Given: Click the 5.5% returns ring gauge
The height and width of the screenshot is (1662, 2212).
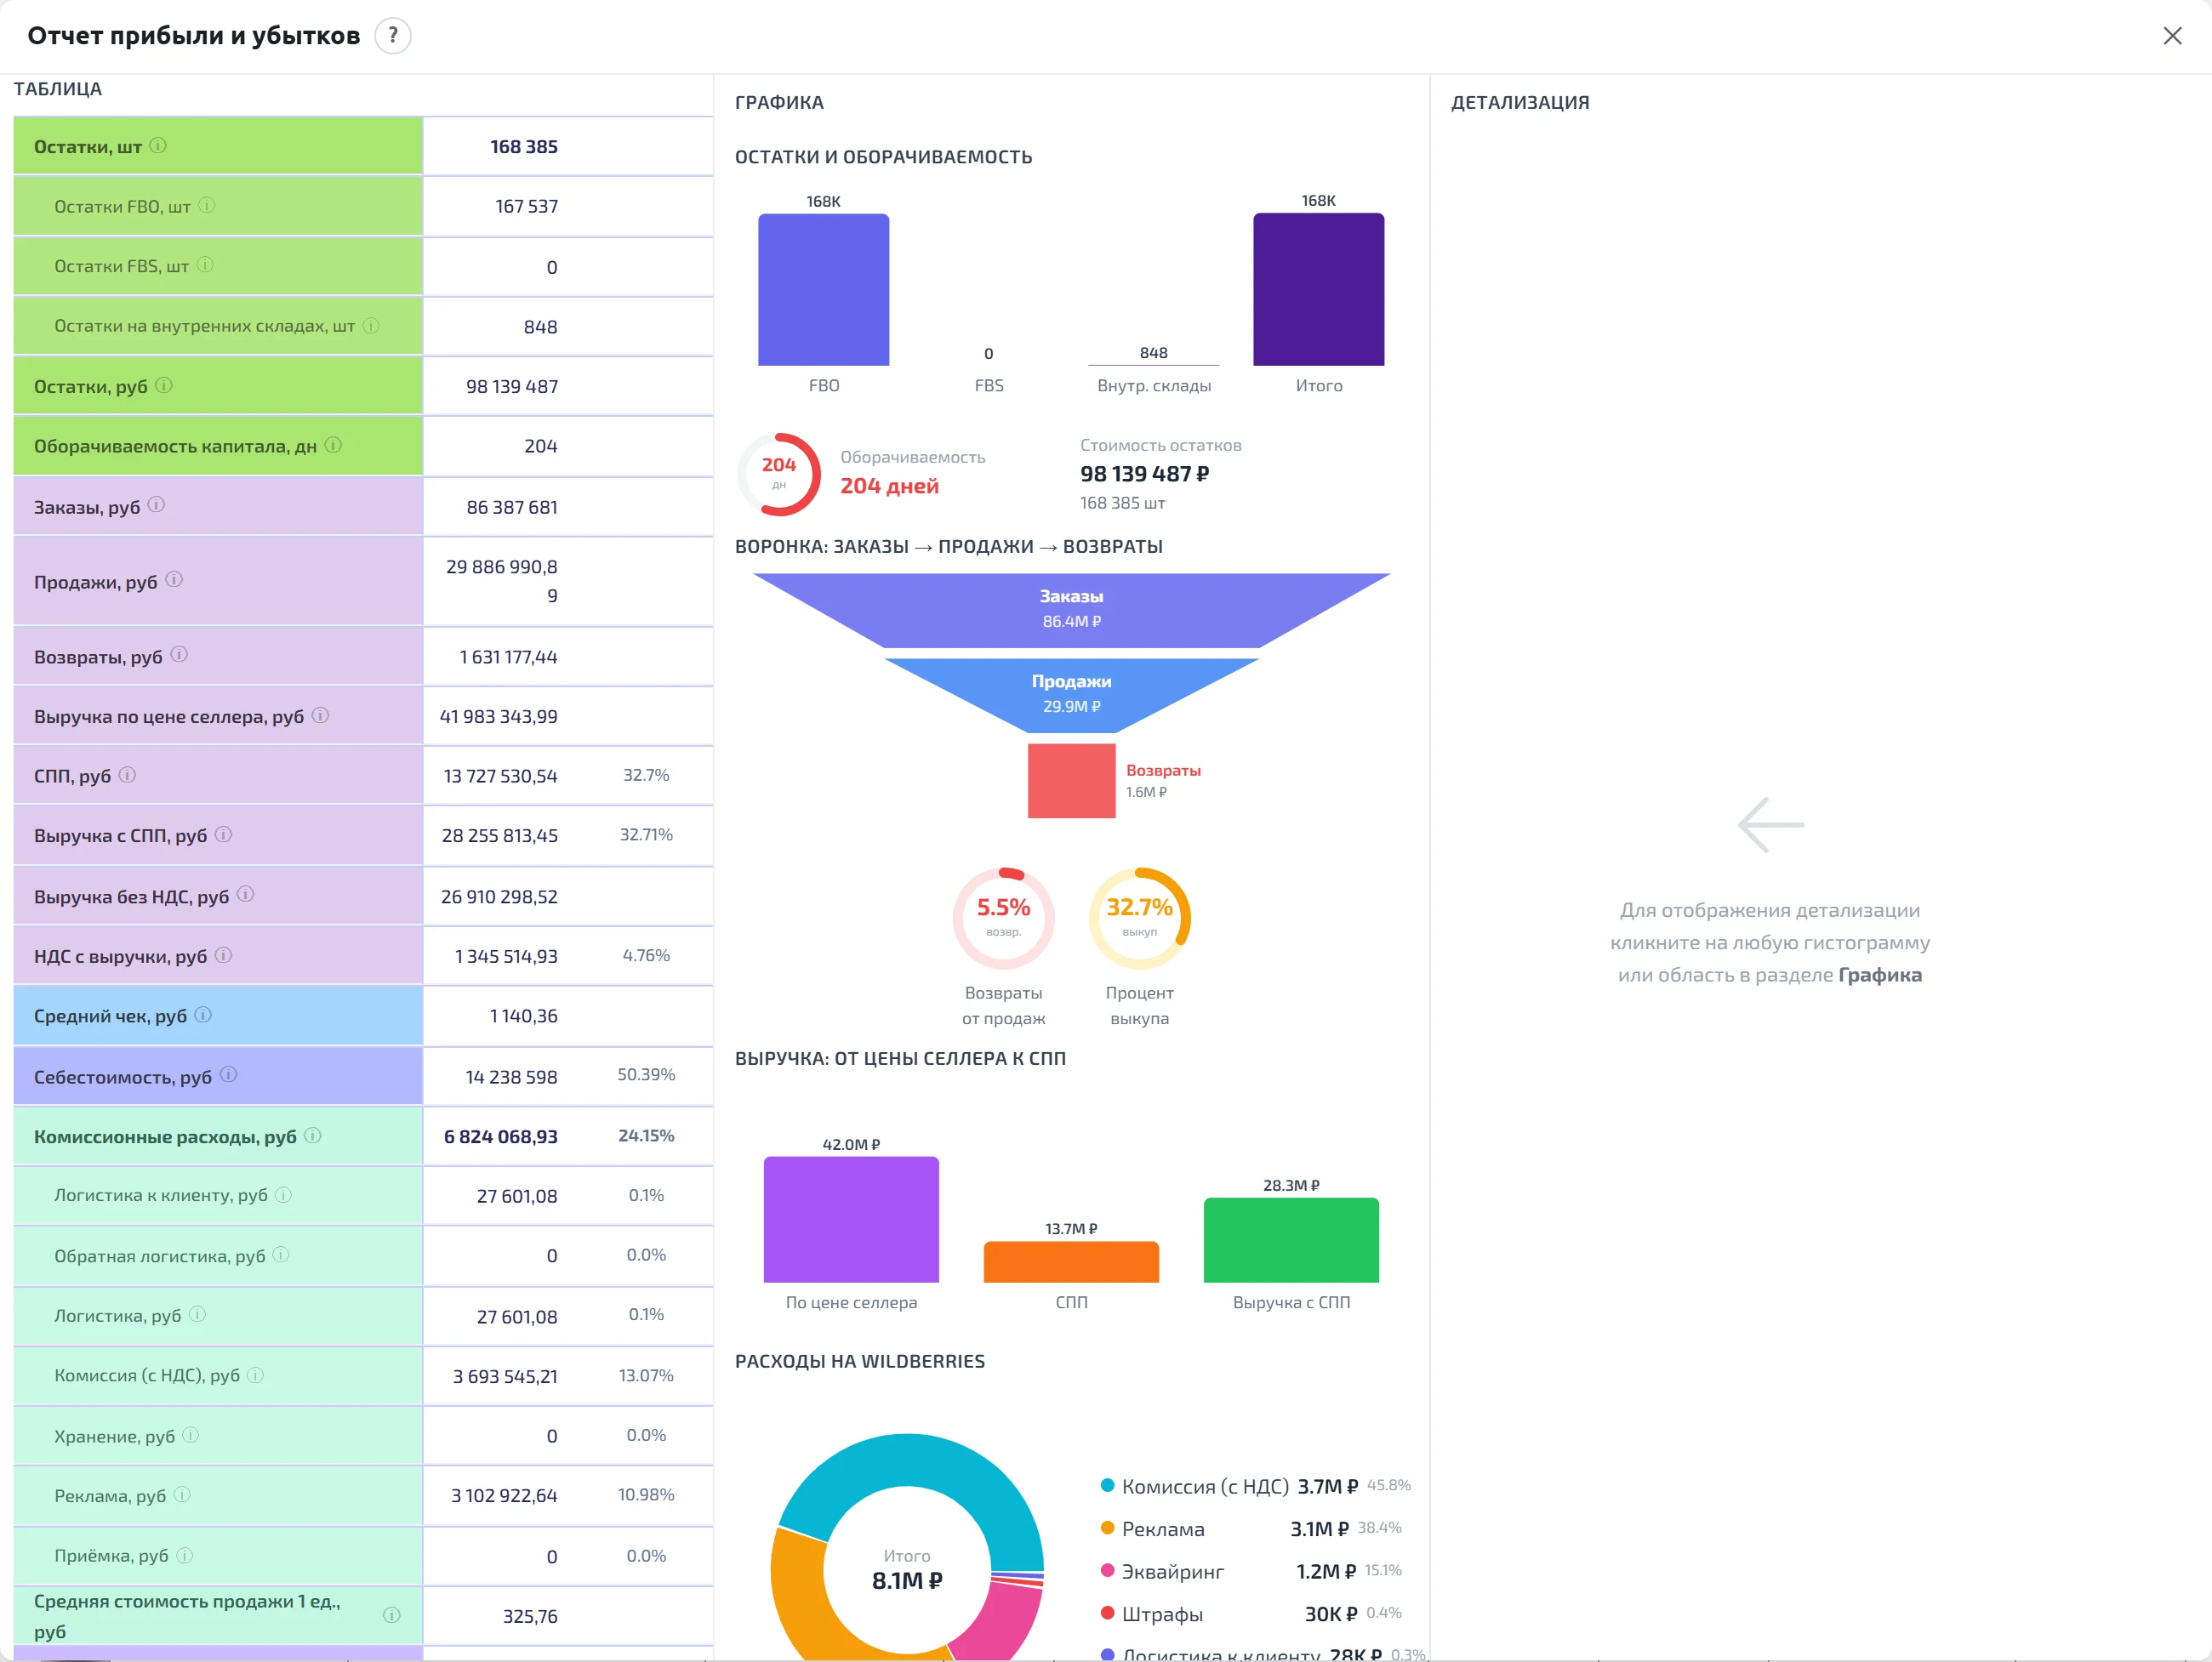Looking at the screenshot, I should click(x=1003, y=918).
